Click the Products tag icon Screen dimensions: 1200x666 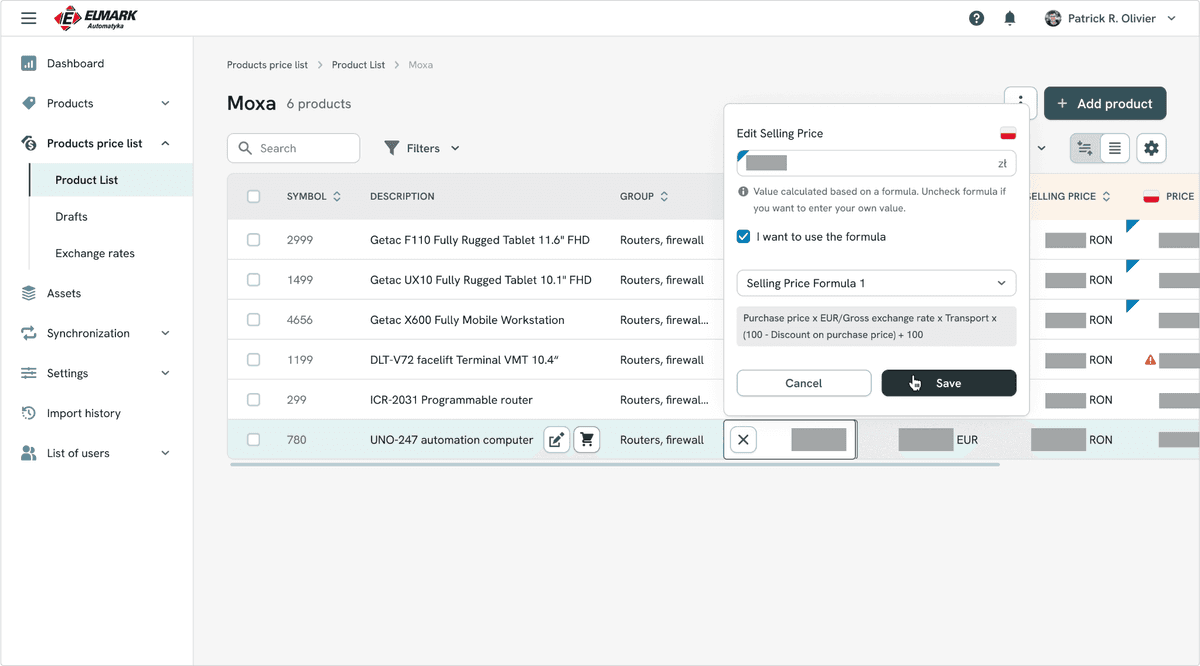click(x=29, y=103)
